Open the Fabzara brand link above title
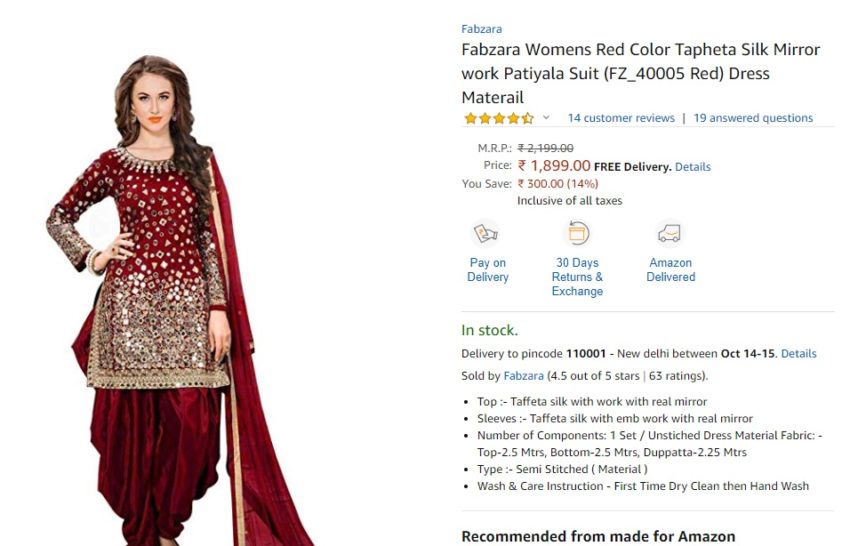Viewport: 850px width, 546px height. (x=481, y=29)
